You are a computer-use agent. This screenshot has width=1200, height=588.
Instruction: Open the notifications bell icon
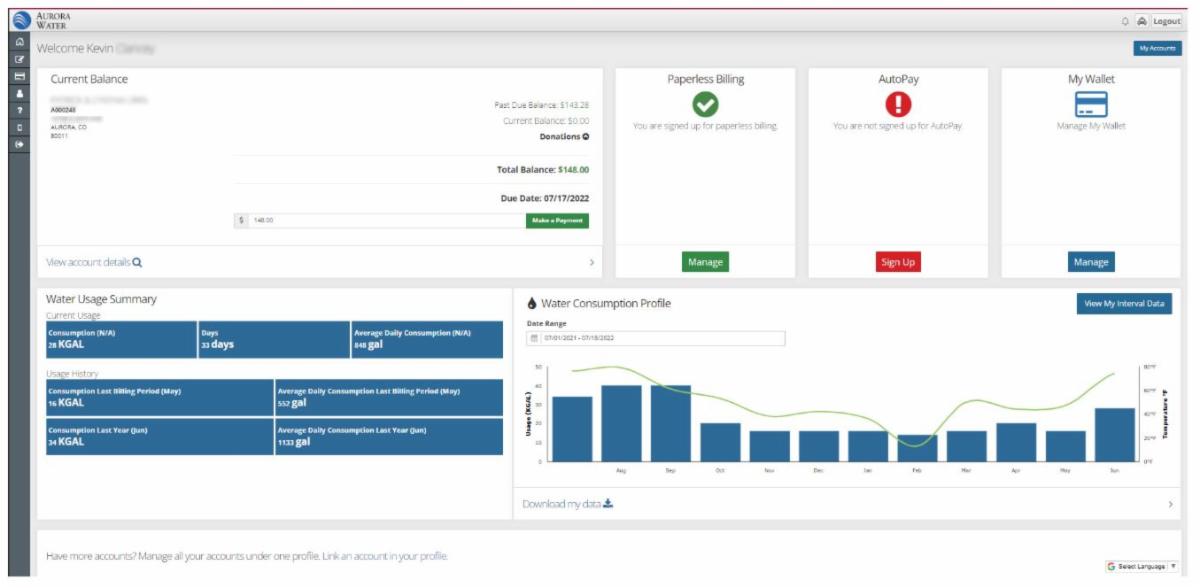click(x=1125, y=21)
